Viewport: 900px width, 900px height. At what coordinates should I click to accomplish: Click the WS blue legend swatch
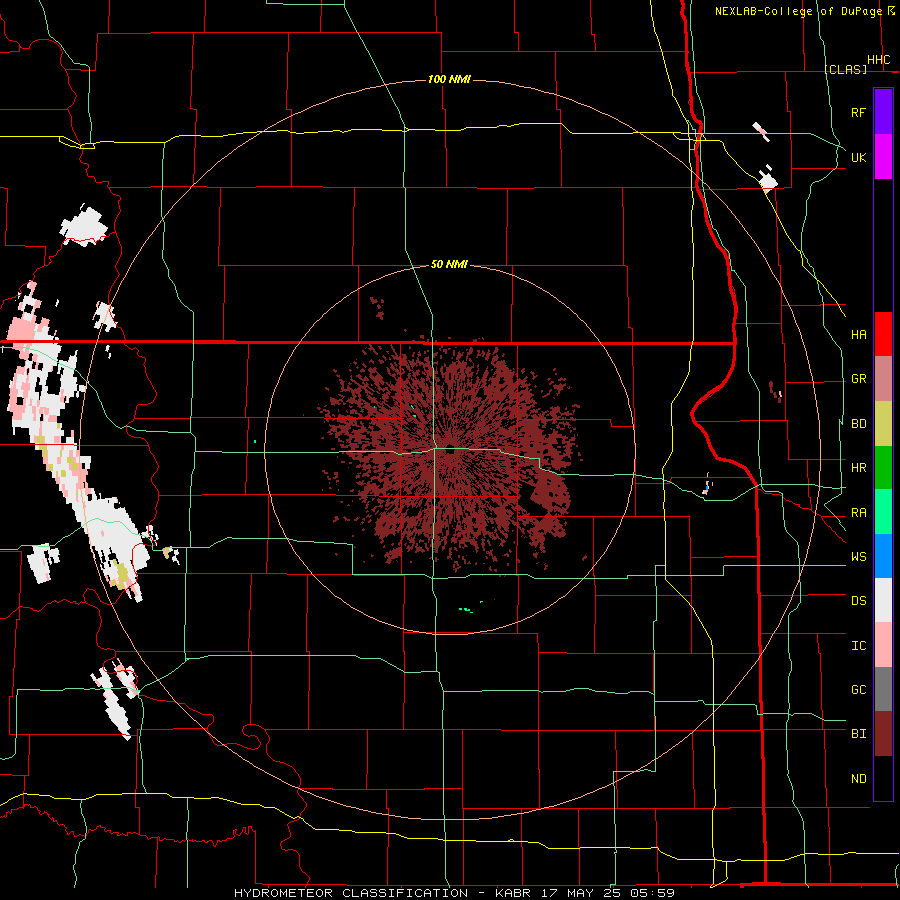[883, 556]
